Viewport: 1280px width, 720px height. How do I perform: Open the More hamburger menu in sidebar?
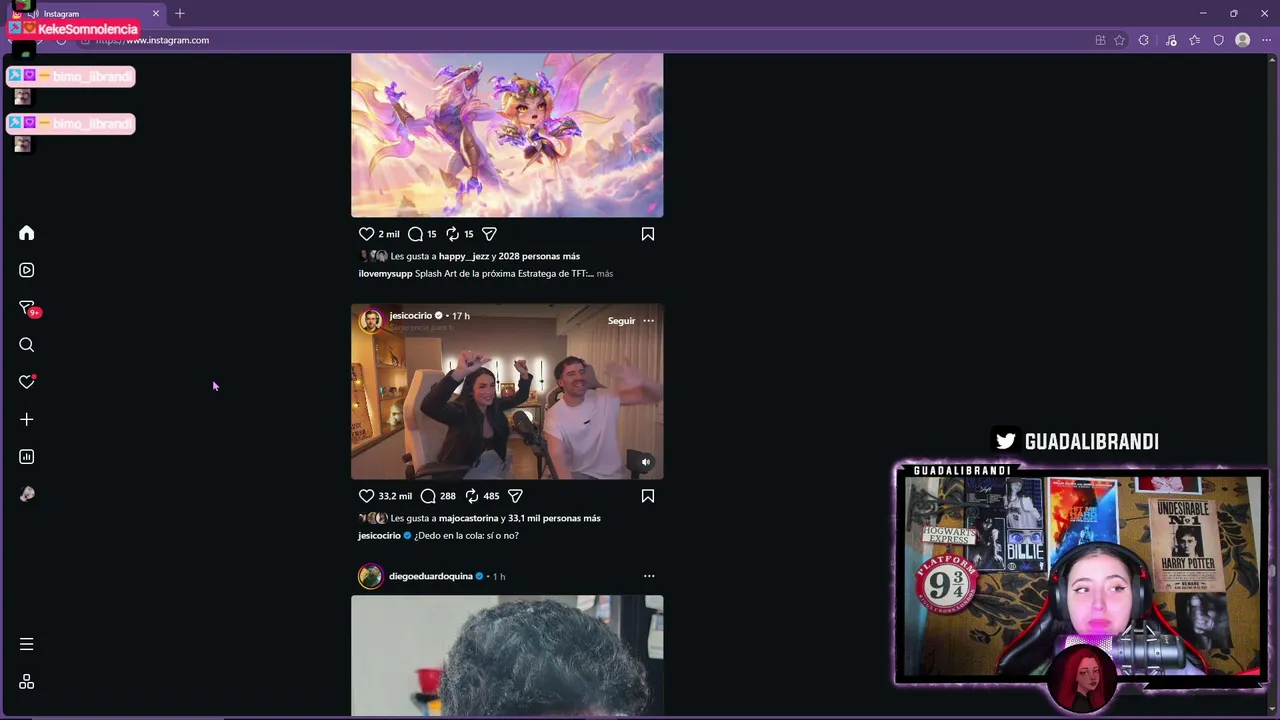[27, 644]
